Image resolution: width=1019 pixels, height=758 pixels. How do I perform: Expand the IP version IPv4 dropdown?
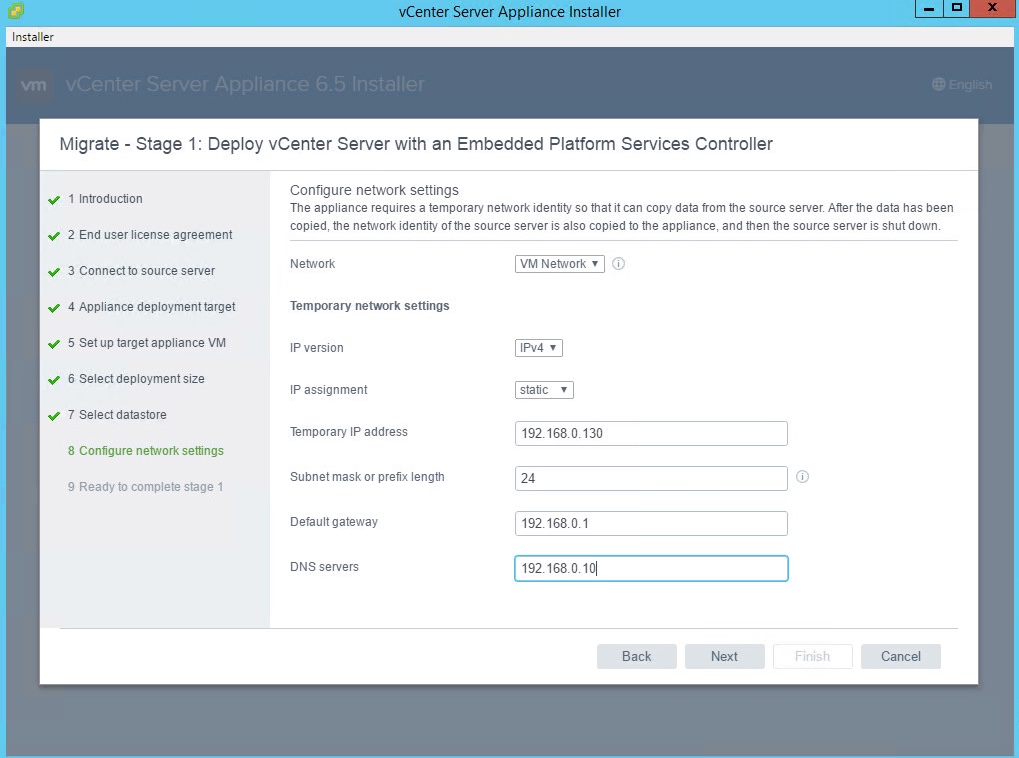coord(539,348)
